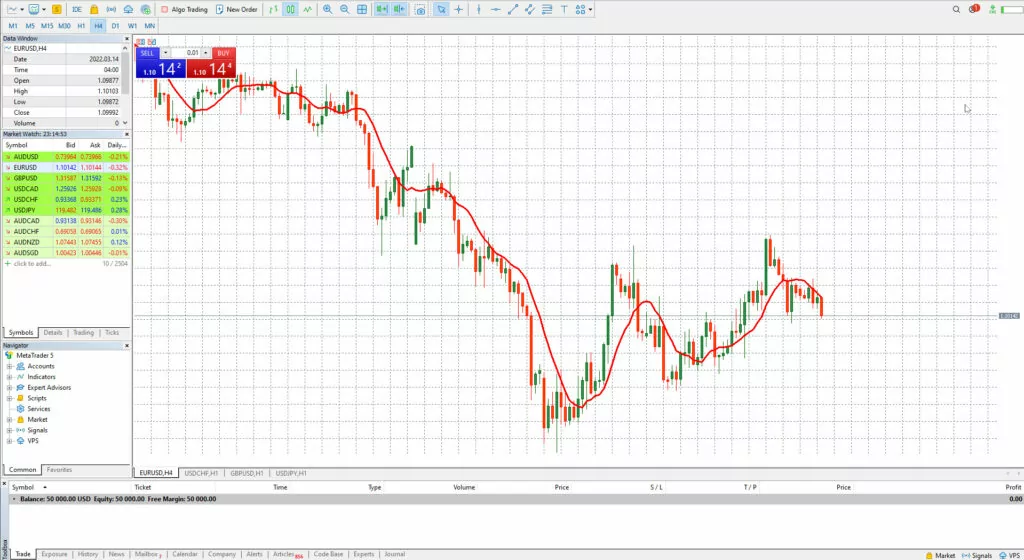Expand the Indicators node in Navigator
This screenshot has width=1024, height=560.
[x=9, y=376]
